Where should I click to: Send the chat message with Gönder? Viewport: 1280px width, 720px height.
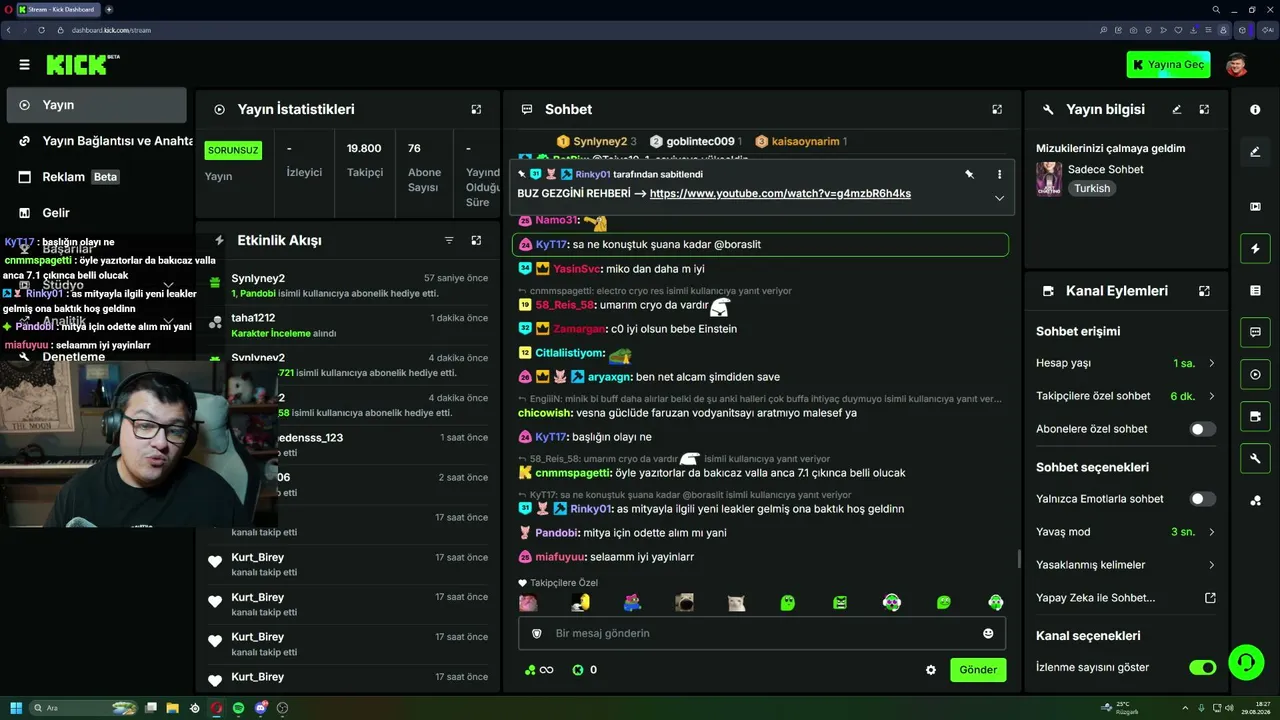(978, 670)
